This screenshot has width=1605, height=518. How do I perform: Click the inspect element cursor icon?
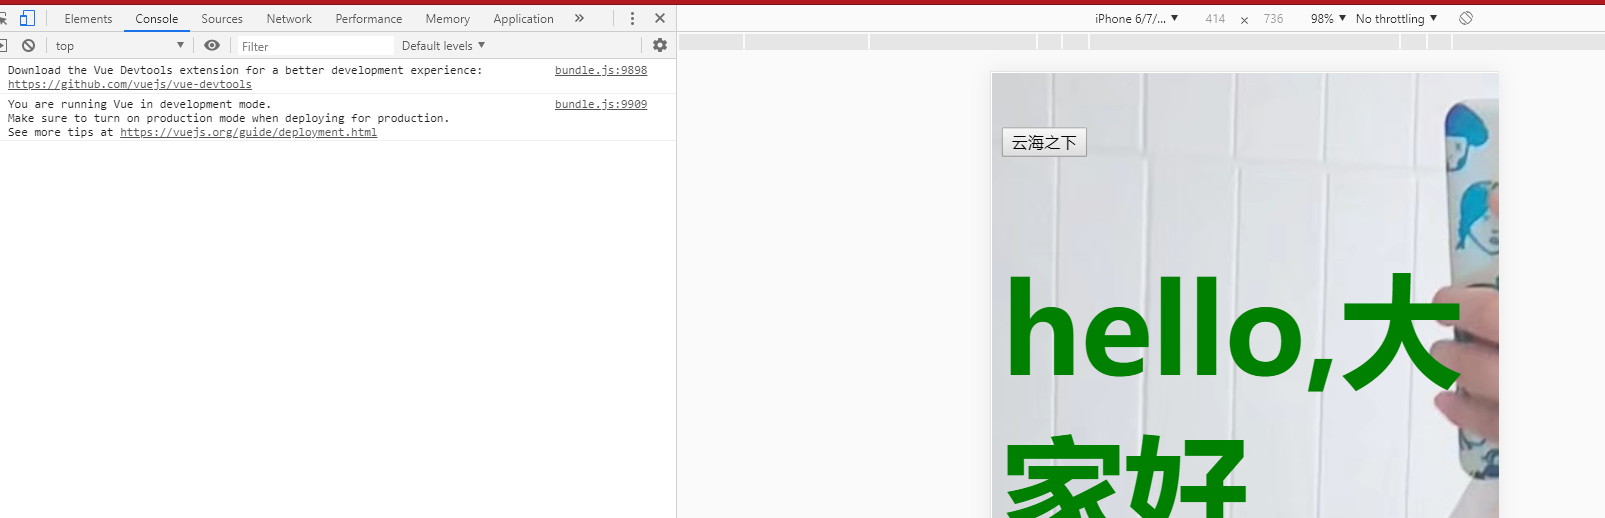[3, 18]
